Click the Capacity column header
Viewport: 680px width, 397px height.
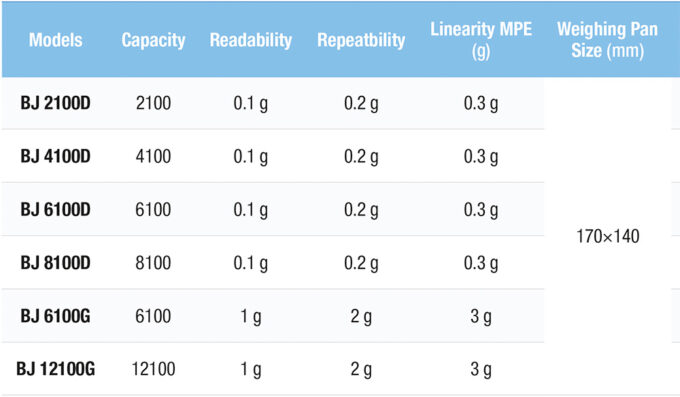153,41
